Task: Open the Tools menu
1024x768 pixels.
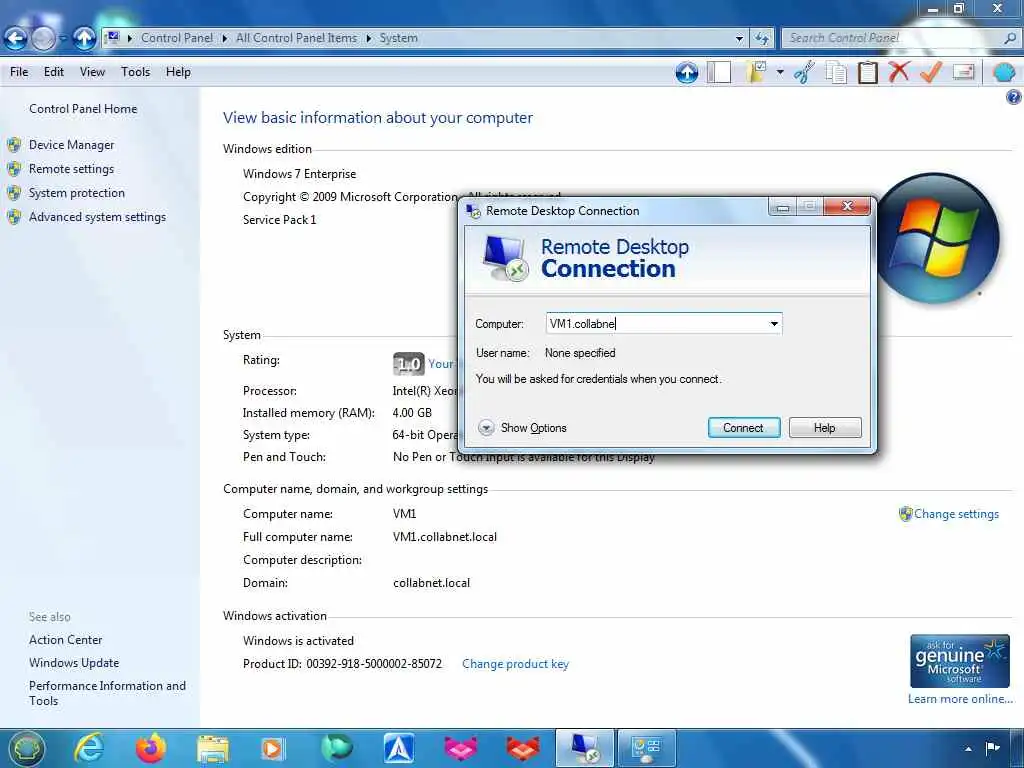Action: pos(135,72)
